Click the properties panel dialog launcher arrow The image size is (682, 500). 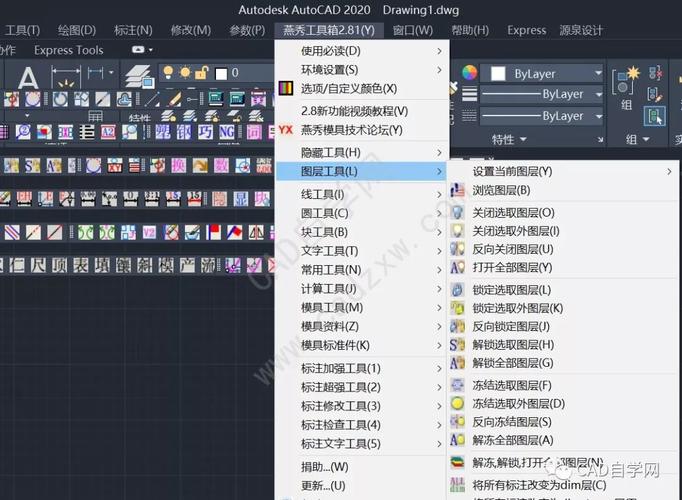pos(600,140)
